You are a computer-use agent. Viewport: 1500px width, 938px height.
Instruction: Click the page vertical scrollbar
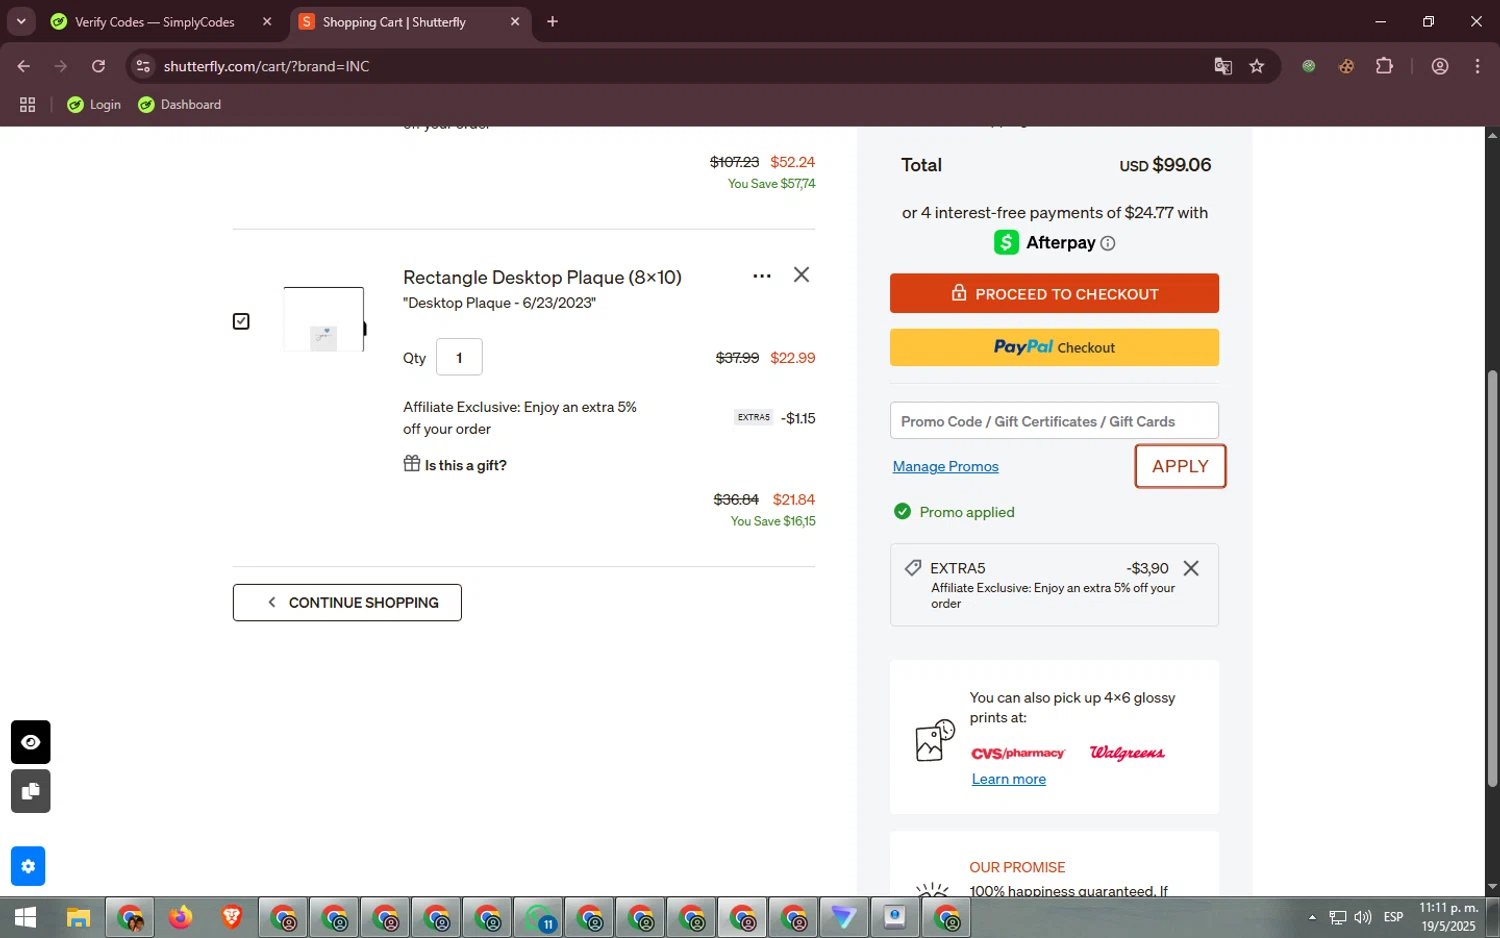1492,578
